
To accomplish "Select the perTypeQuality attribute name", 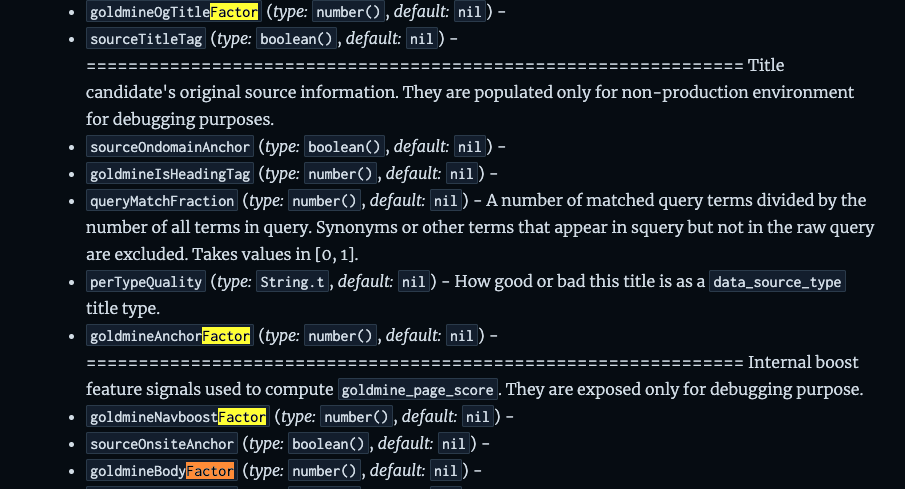I will [x=146, y=282].
